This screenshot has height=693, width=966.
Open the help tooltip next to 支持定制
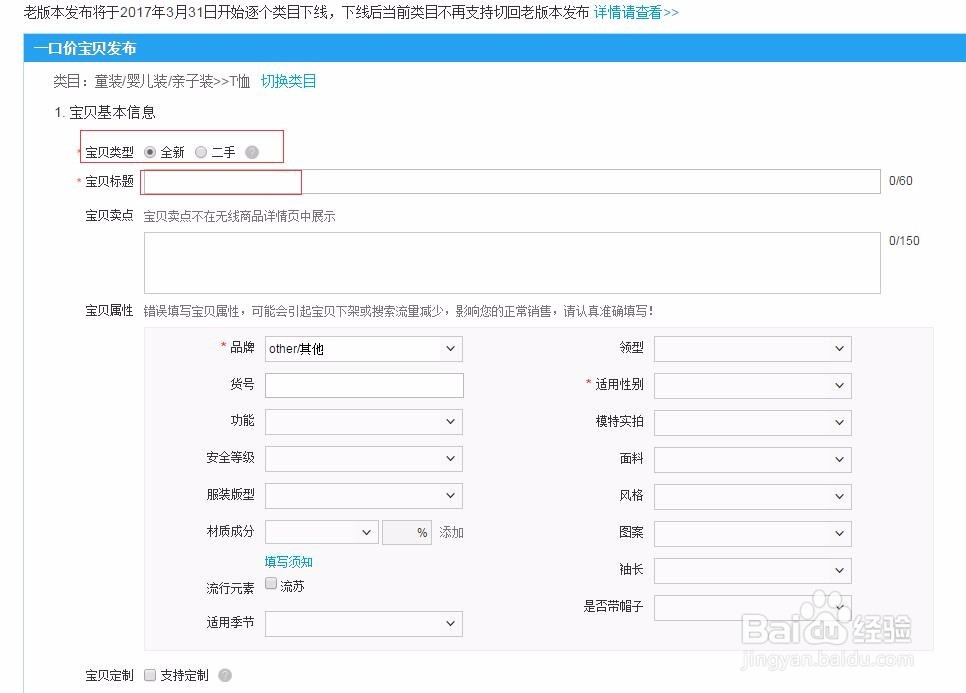pyautogui.click(x=224, y=675)
